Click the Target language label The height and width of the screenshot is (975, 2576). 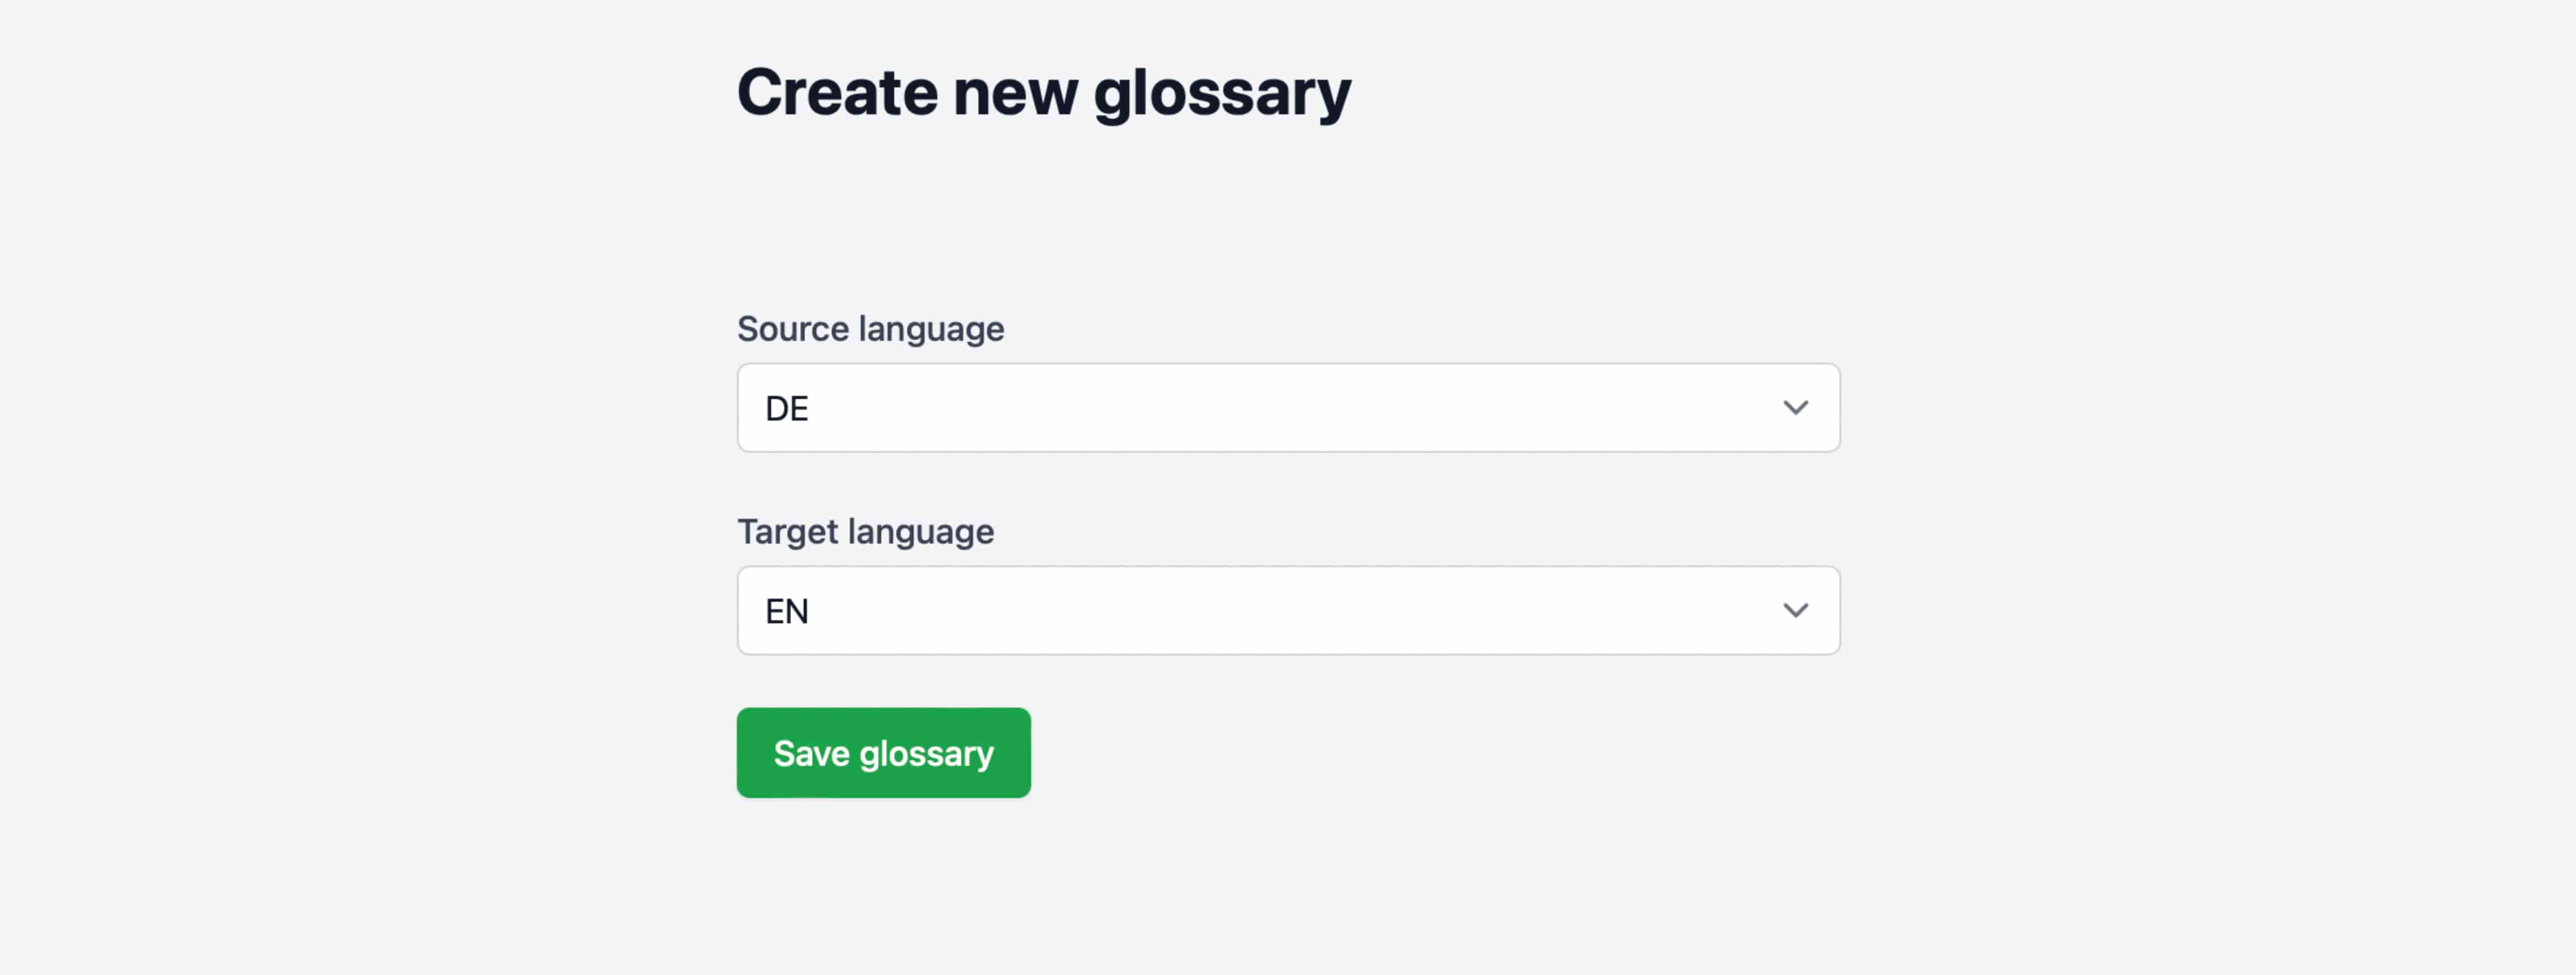(866, 531)
